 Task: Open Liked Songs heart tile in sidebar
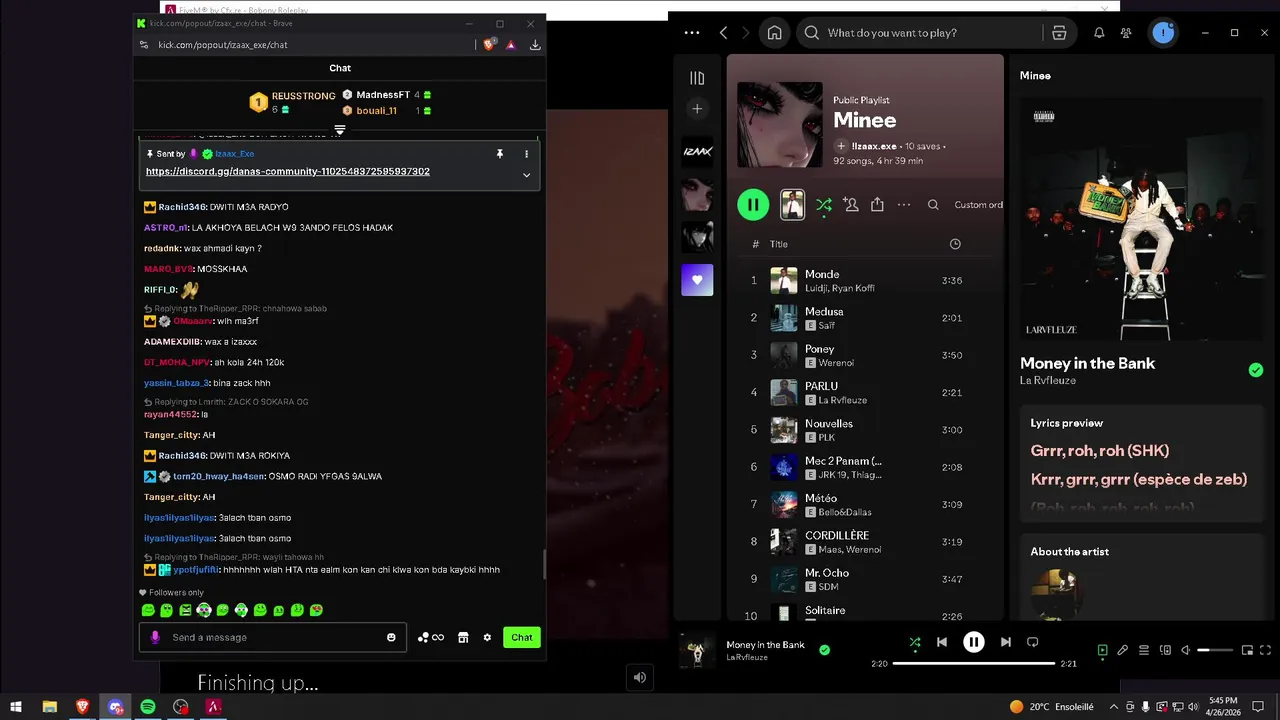697,280
